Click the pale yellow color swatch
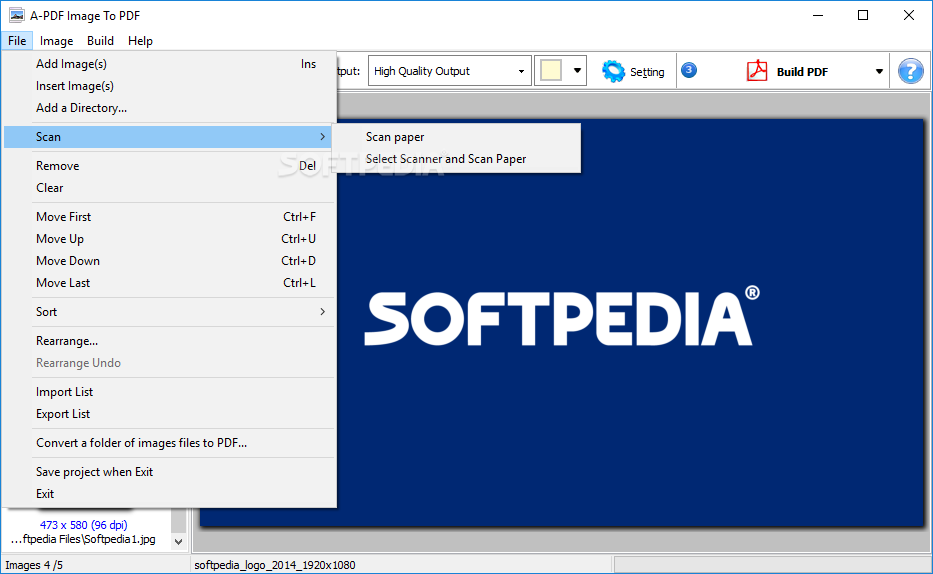 pos(551,71)
